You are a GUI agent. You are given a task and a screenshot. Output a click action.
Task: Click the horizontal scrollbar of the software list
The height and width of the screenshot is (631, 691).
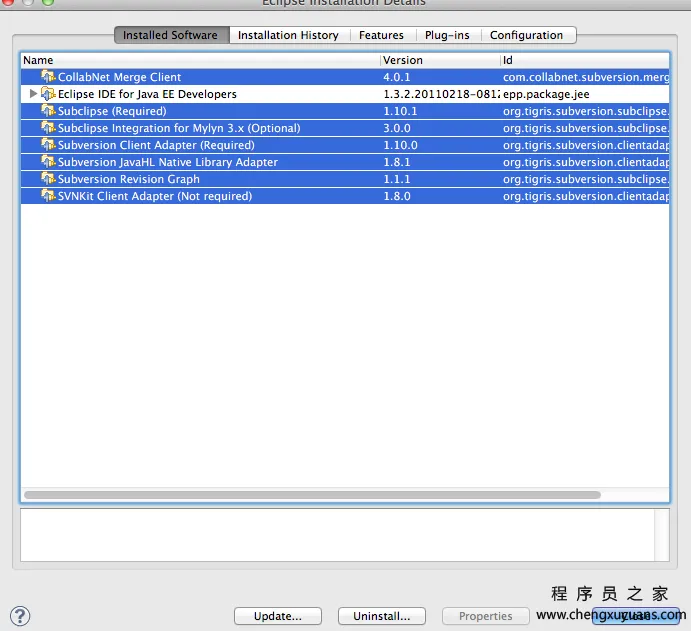312,495
